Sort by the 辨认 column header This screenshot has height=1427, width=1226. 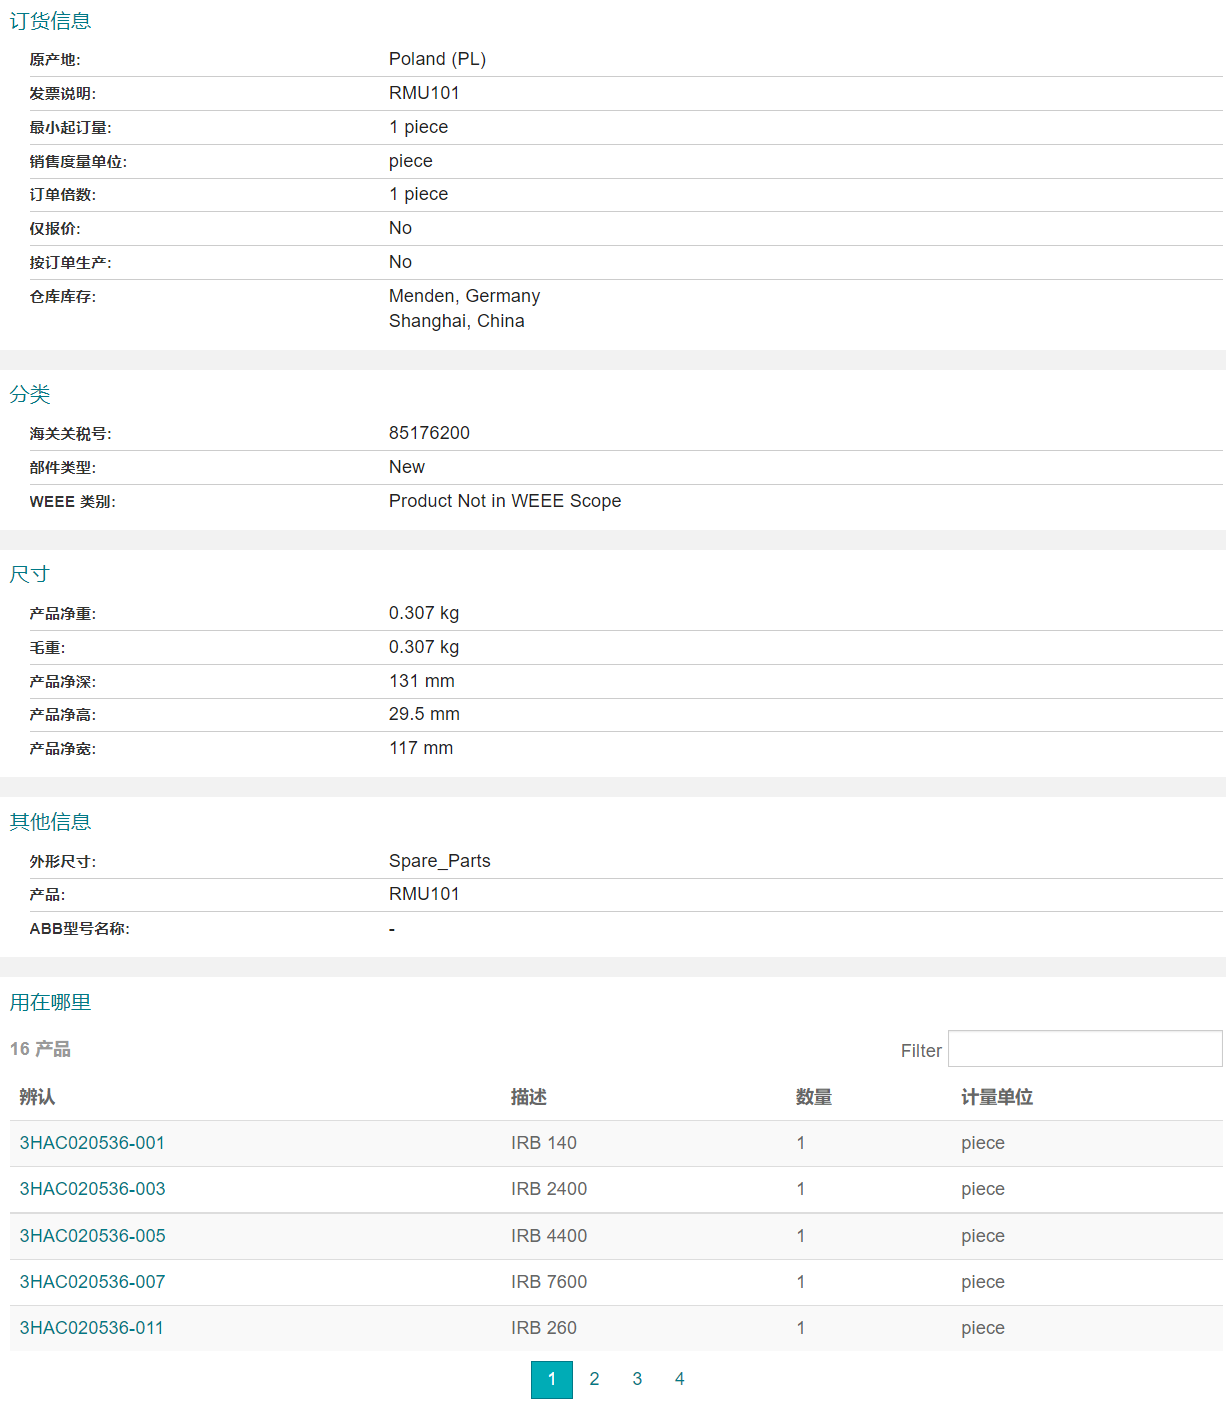pos(37,1097)
